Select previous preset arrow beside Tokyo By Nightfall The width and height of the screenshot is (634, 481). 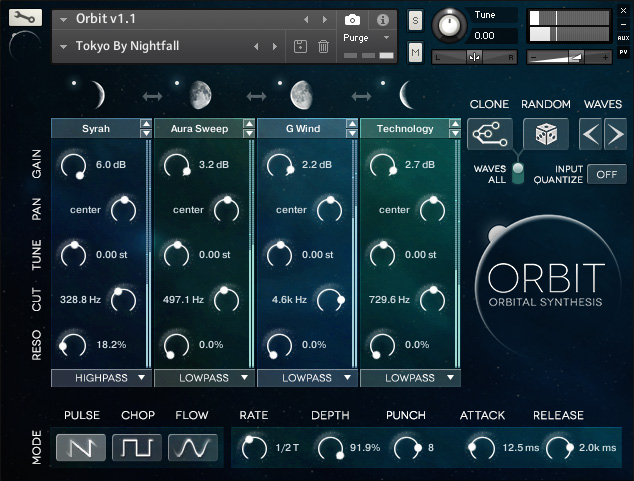click(256, 46)
